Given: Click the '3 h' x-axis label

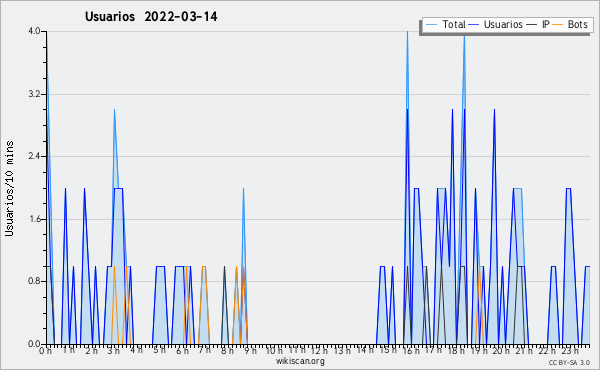Looking at the screenshot, I should click(x=114, y=350).
